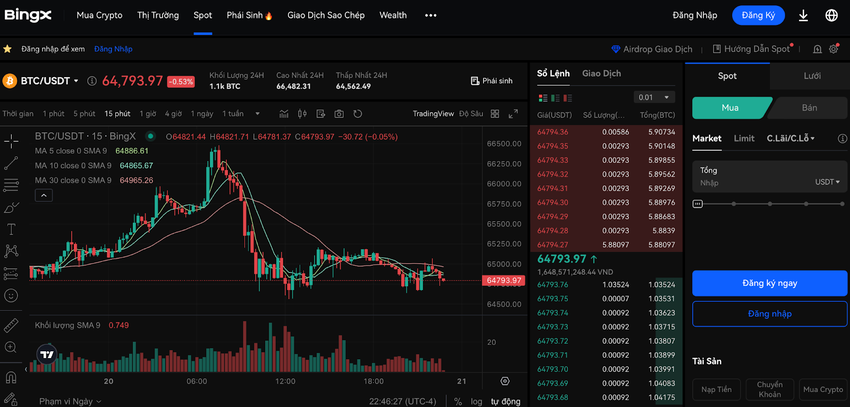Open settings gear beside the bell icon
Image resolution: width=850 pixels, height=407 pixels.
(834, 49)
